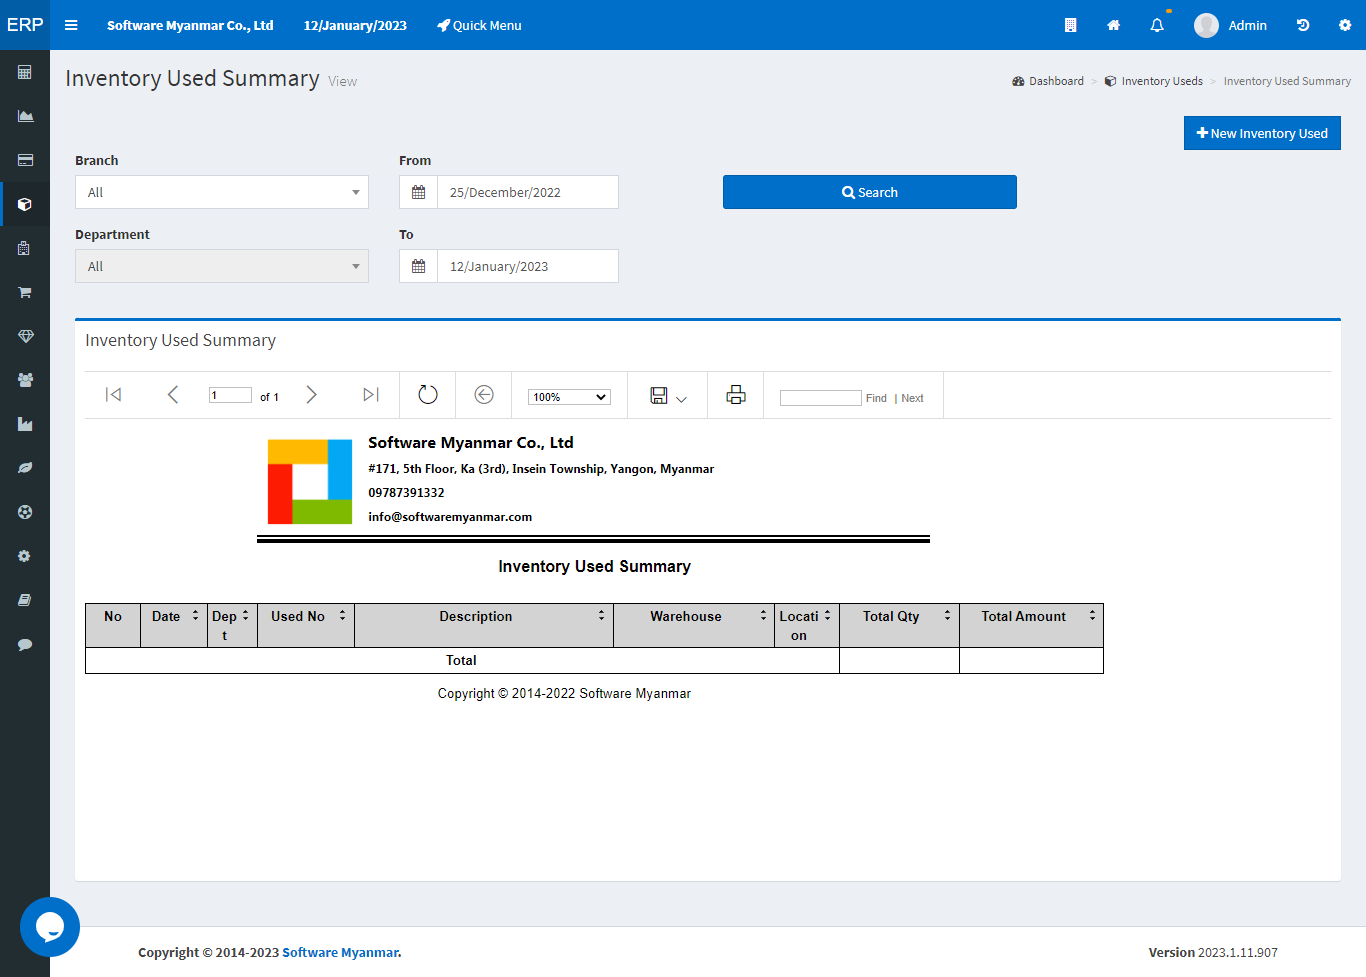1366x977 pixels.
Task: Click the Search button
Action: 870,192
